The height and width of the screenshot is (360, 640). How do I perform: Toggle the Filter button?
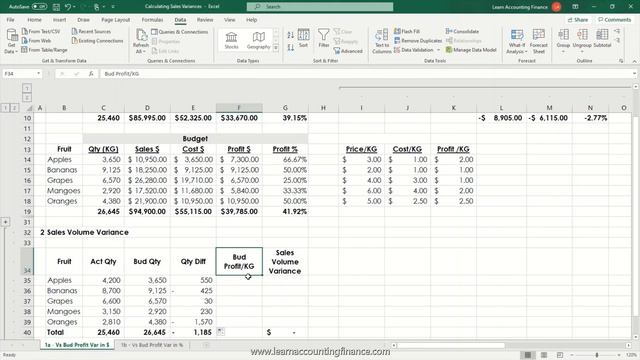324,38
